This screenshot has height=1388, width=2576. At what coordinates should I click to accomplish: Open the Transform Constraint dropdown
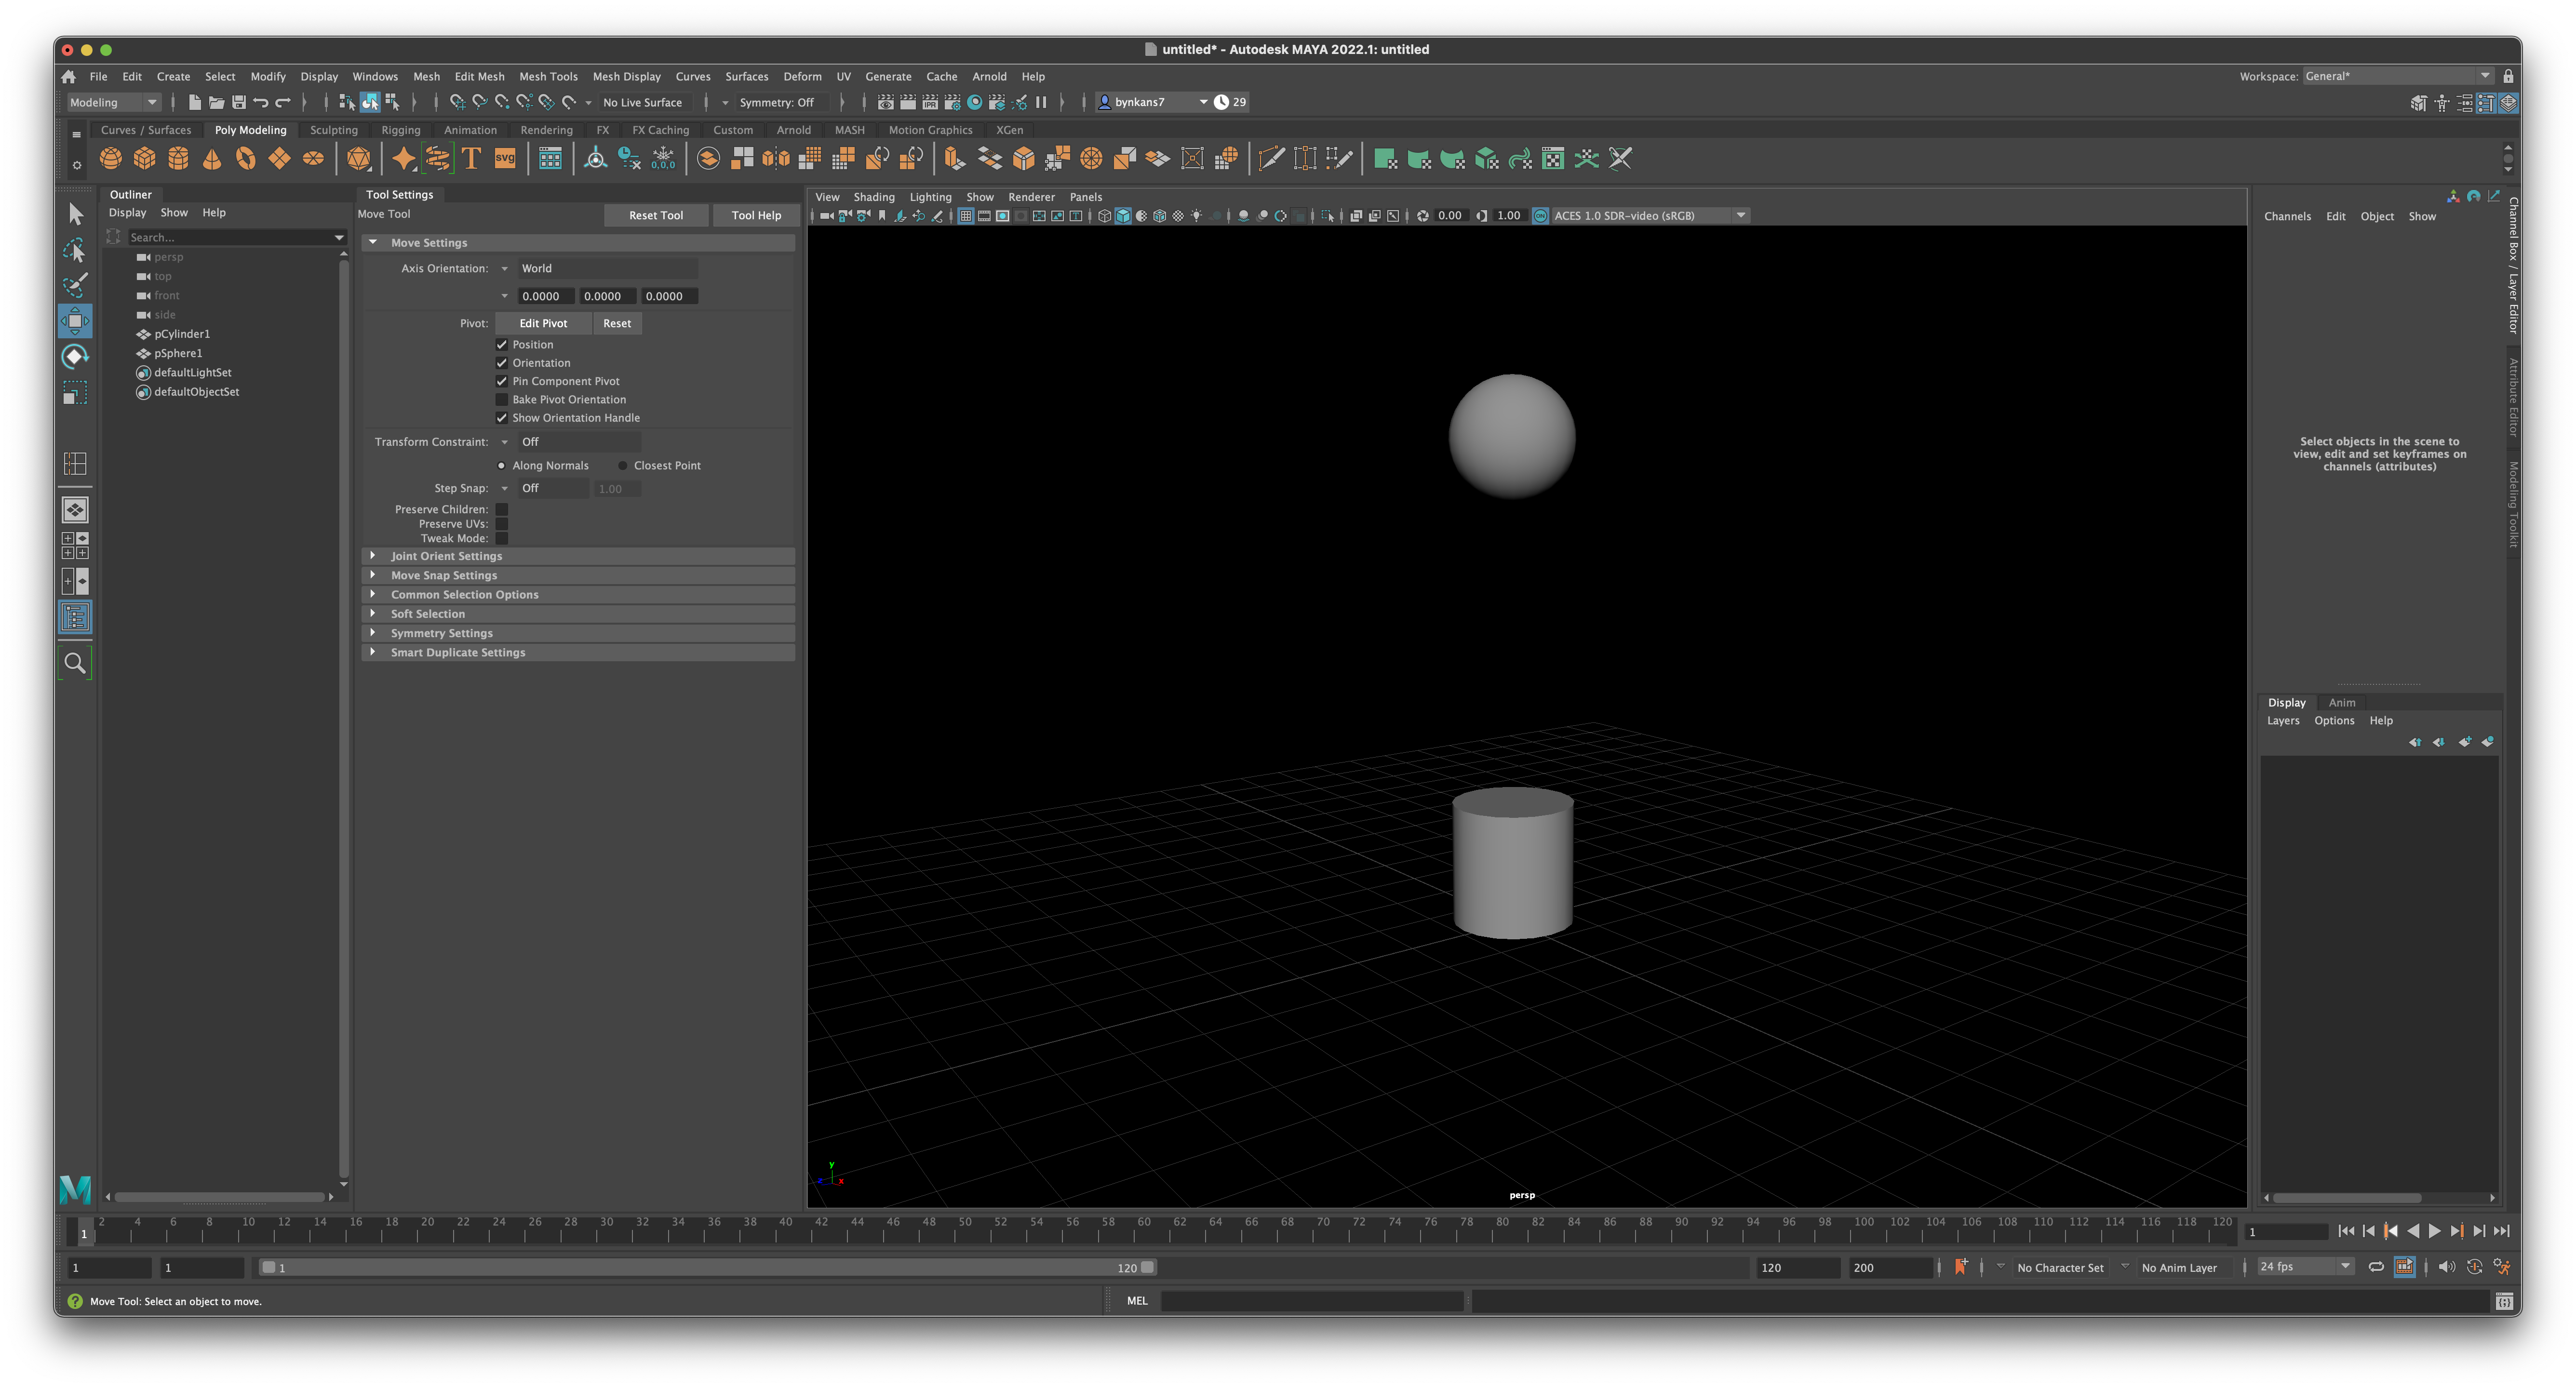pyautogui.click(x=578, y=442)
